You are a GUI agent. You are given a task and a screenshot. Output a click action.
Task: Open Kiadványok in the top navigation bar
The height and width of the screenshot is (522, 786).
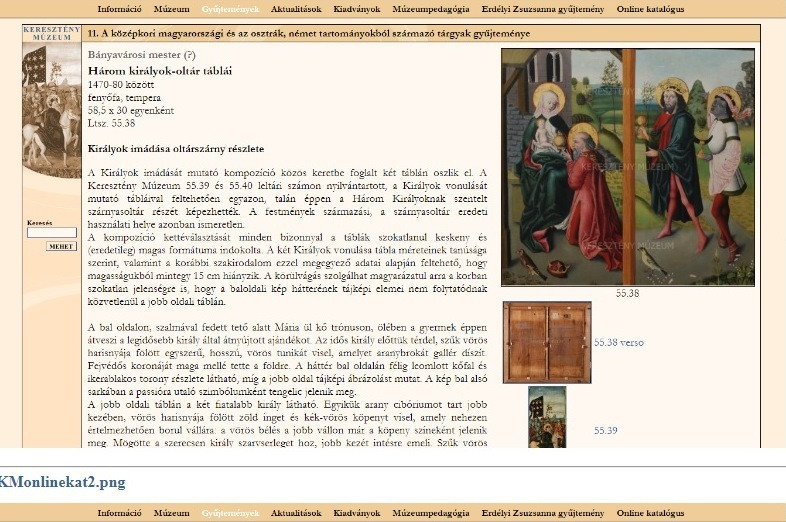[x=357, y=9]
